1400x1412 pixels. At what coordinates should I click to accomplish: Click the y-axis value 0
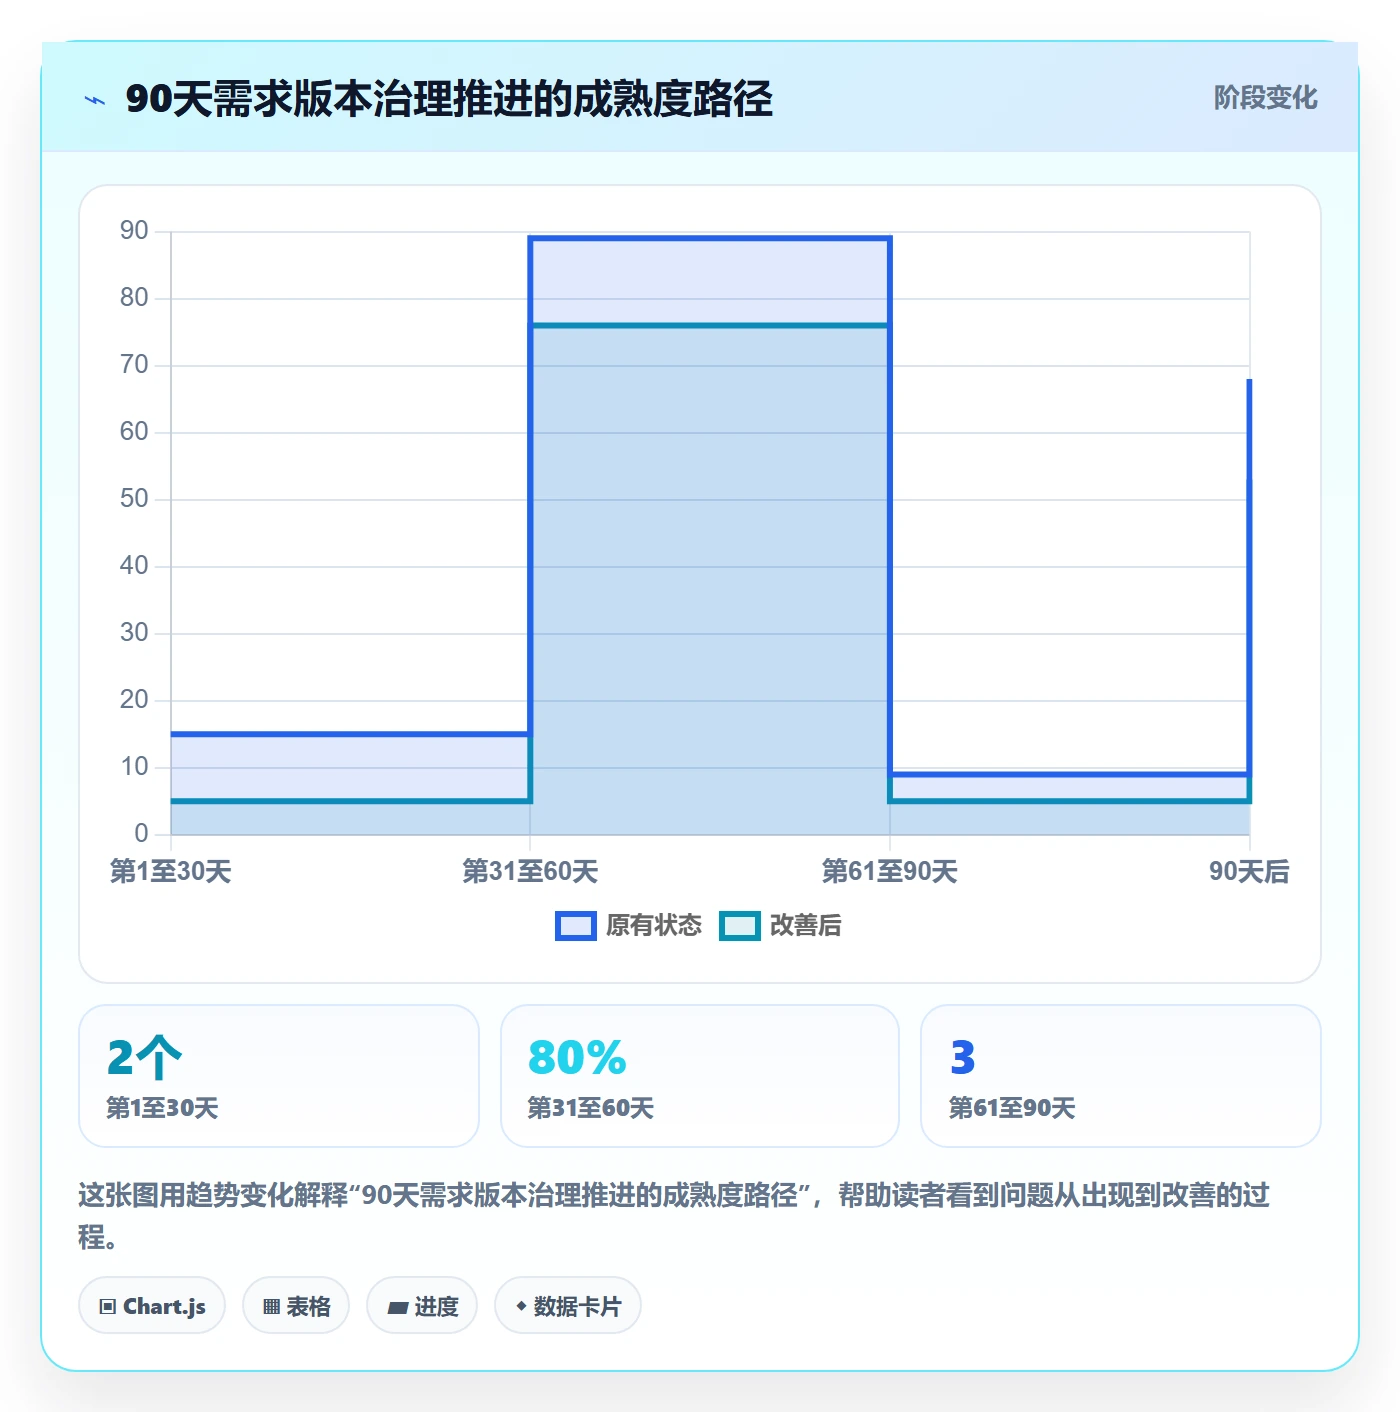point(141,834)
